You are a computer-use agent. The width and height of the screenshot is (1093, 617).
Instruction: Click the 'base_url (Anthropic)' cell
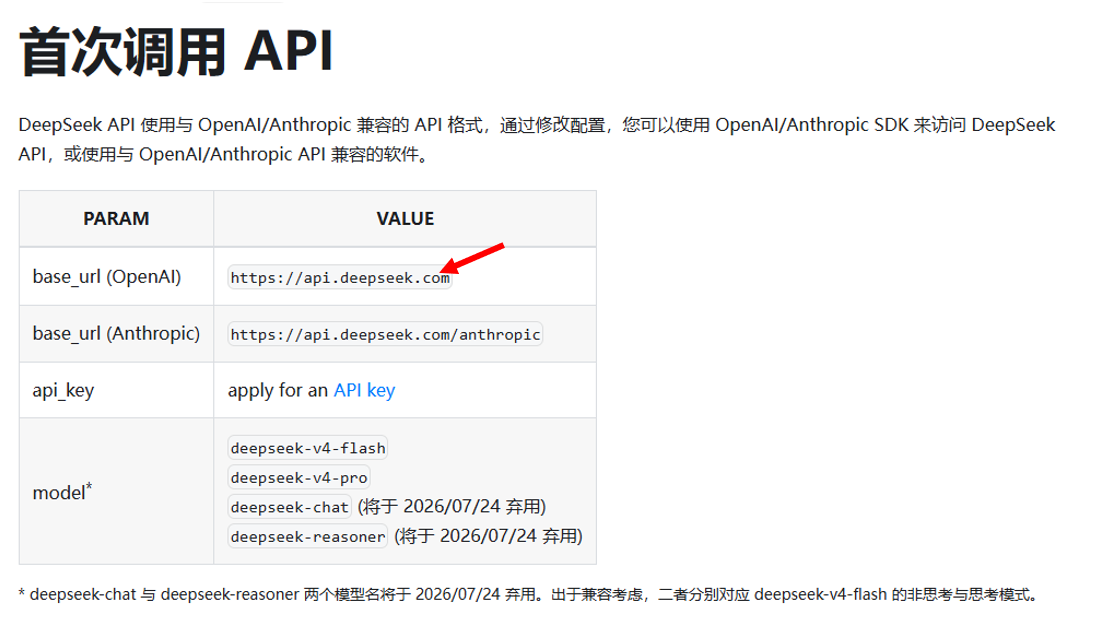click(116, 333)
